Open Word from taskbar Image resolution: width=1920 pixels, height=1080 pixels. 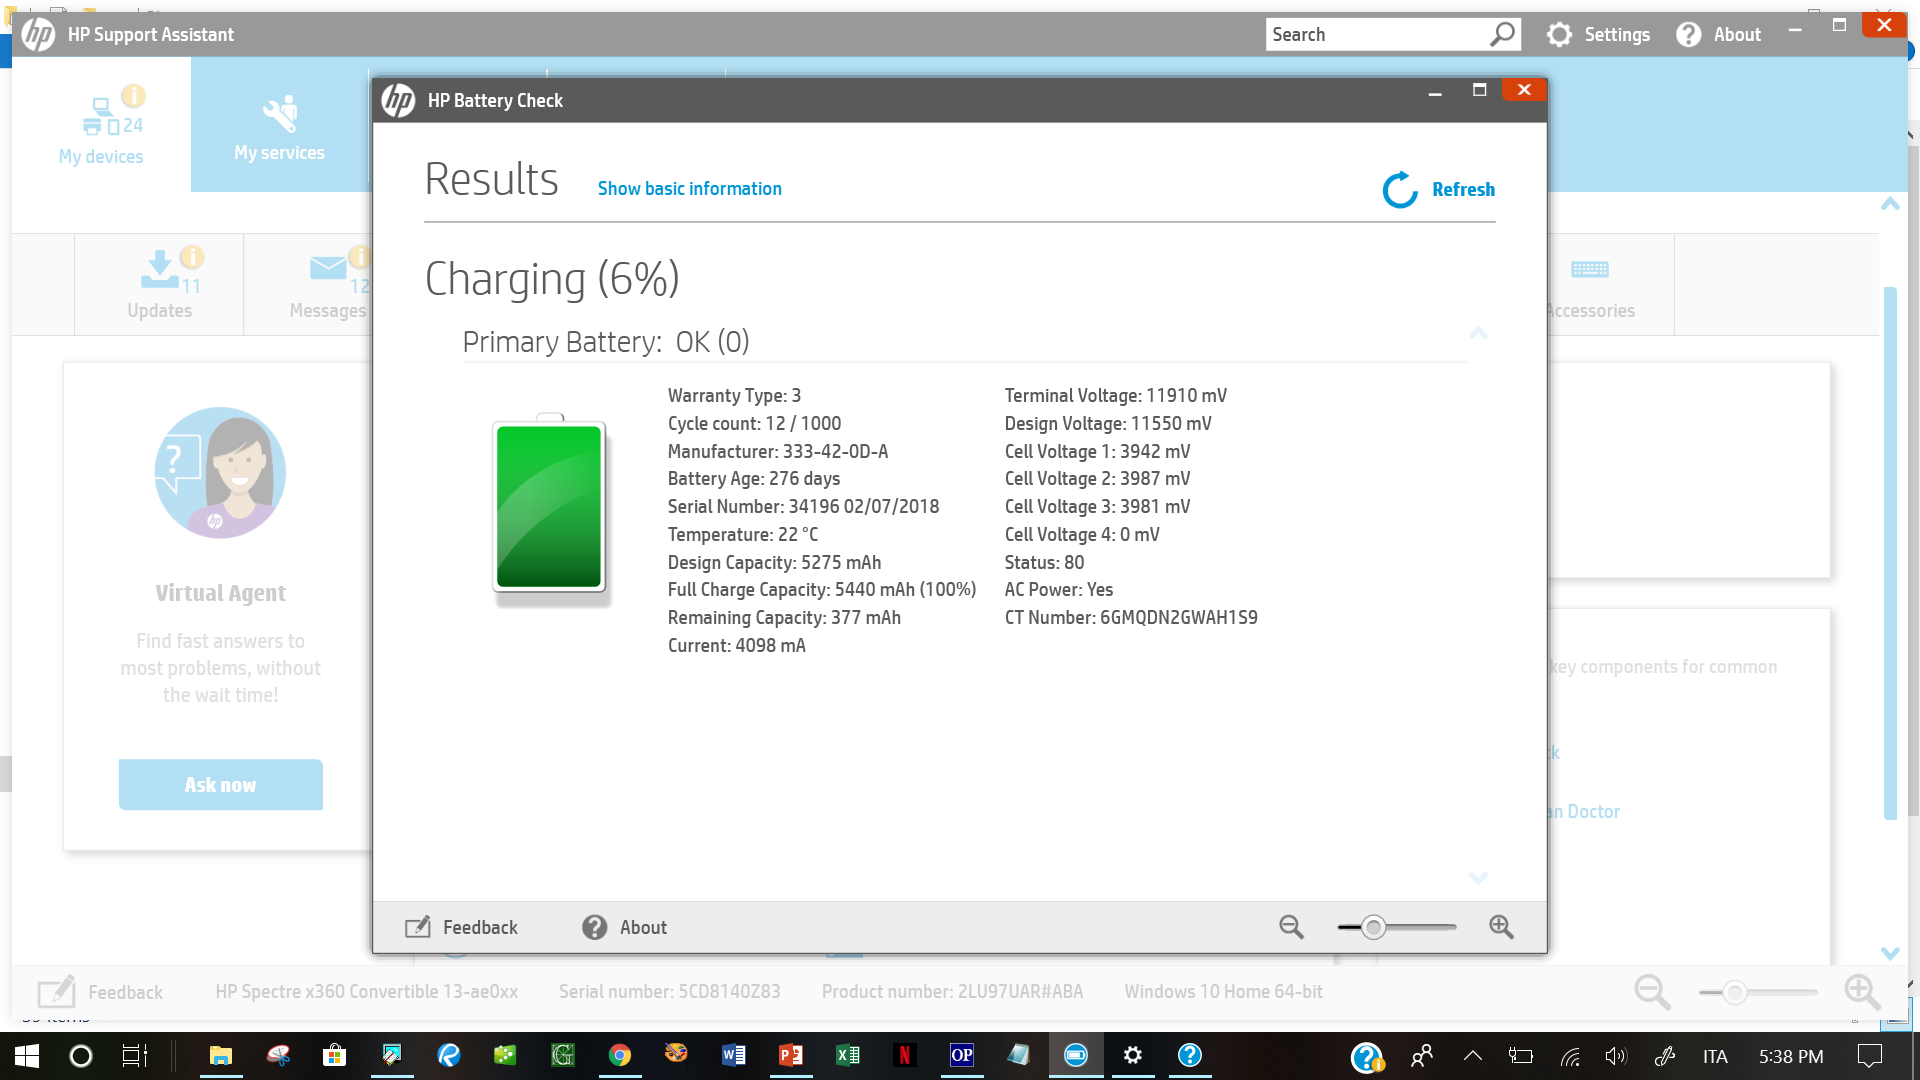click(x=733, y=1056)
